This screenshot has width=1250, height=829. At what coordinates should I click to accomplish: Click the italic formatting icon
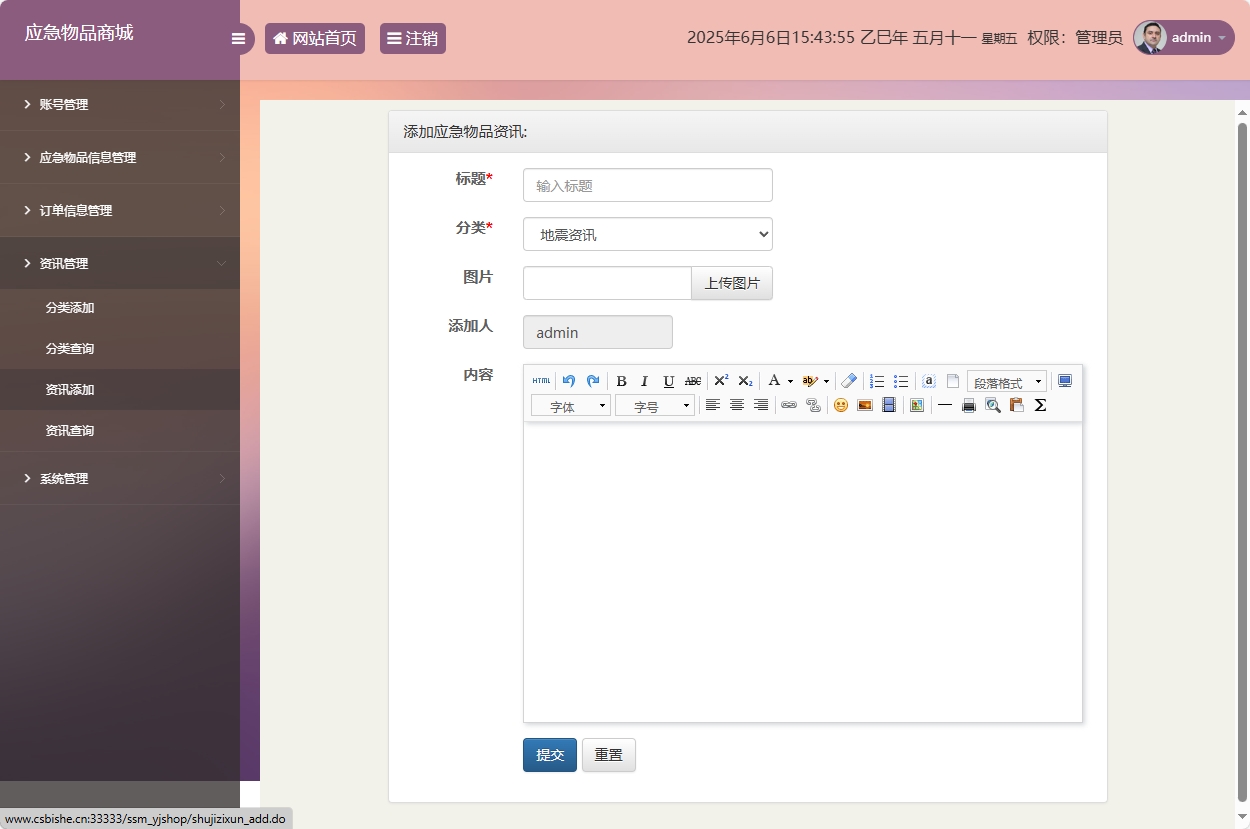(645, 381)
